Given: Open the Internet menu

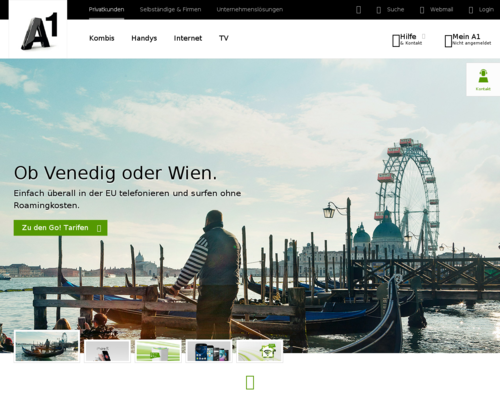Looking at the screenshot, I should coord(188,38).
